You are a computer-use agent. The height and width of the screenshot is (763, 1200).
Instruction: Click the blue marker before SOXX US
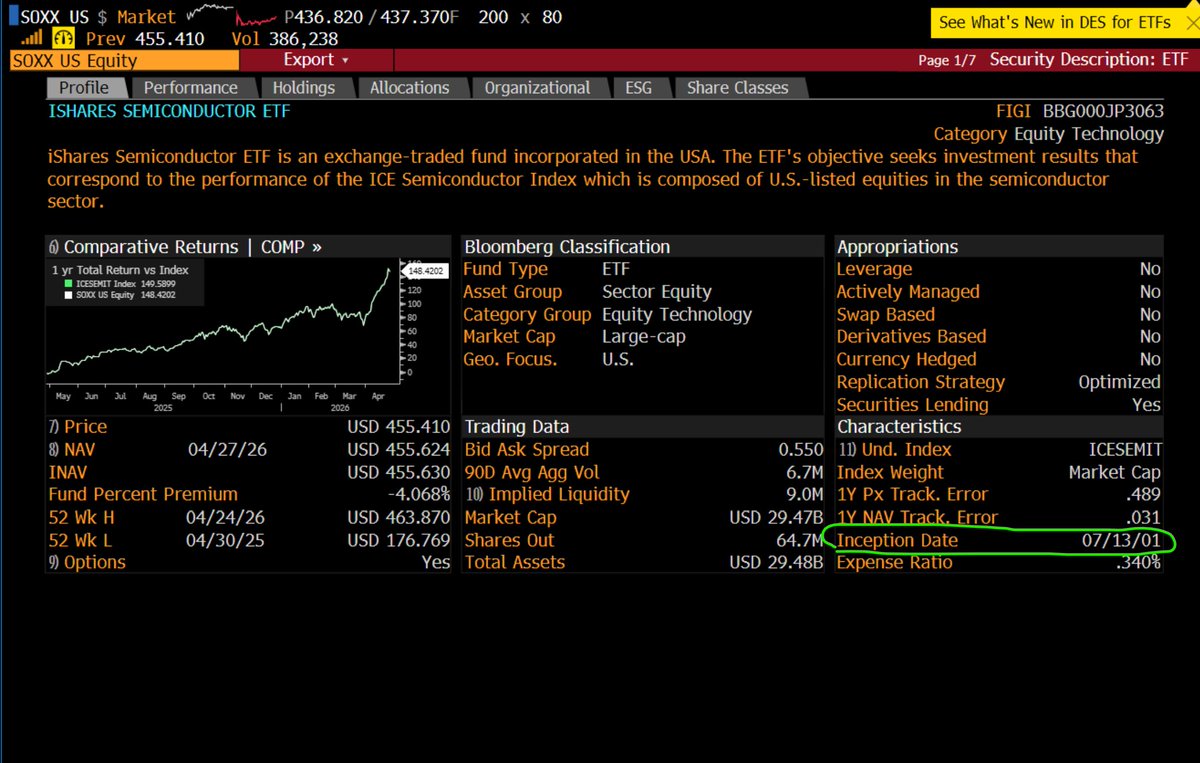coord(12,17)
